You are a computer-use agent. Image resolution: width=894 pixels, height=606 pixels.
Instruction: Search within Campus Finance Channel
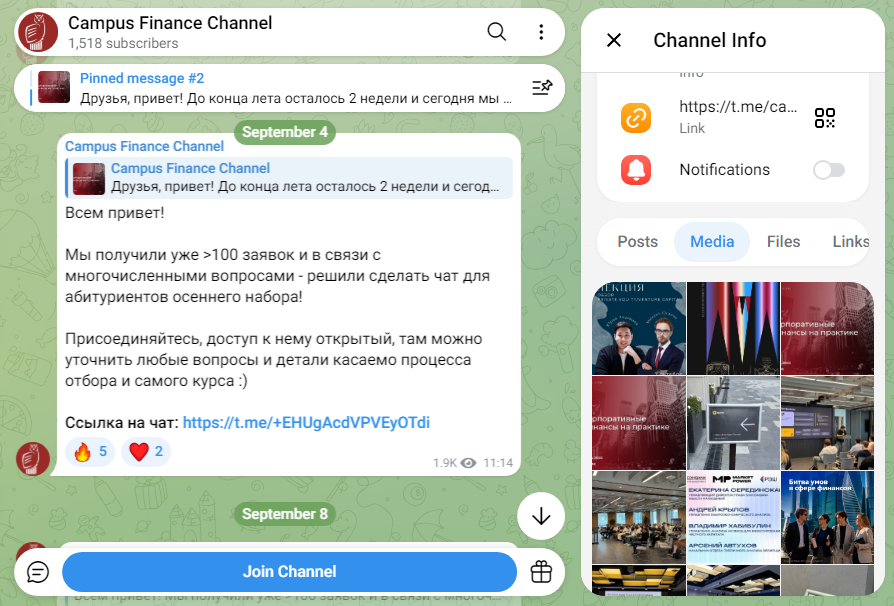pos(497,32)
